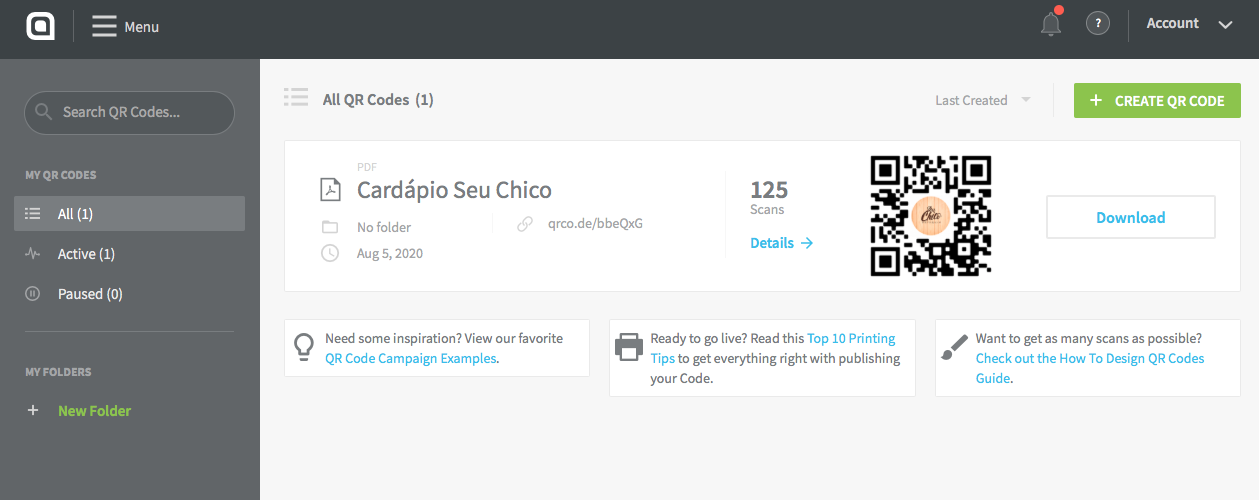This screenshot has height=500, width=1259.
Task: Open the Details link under 125 Scans
Action: pos(782,243)
